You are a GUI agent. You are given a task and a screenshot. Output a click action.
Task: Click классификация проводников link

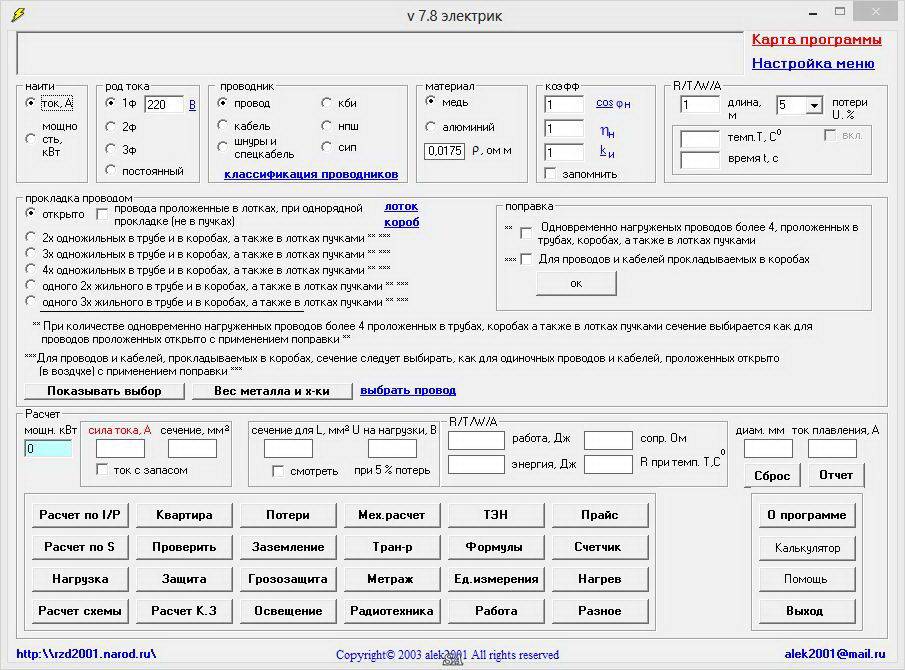(310, 174)
